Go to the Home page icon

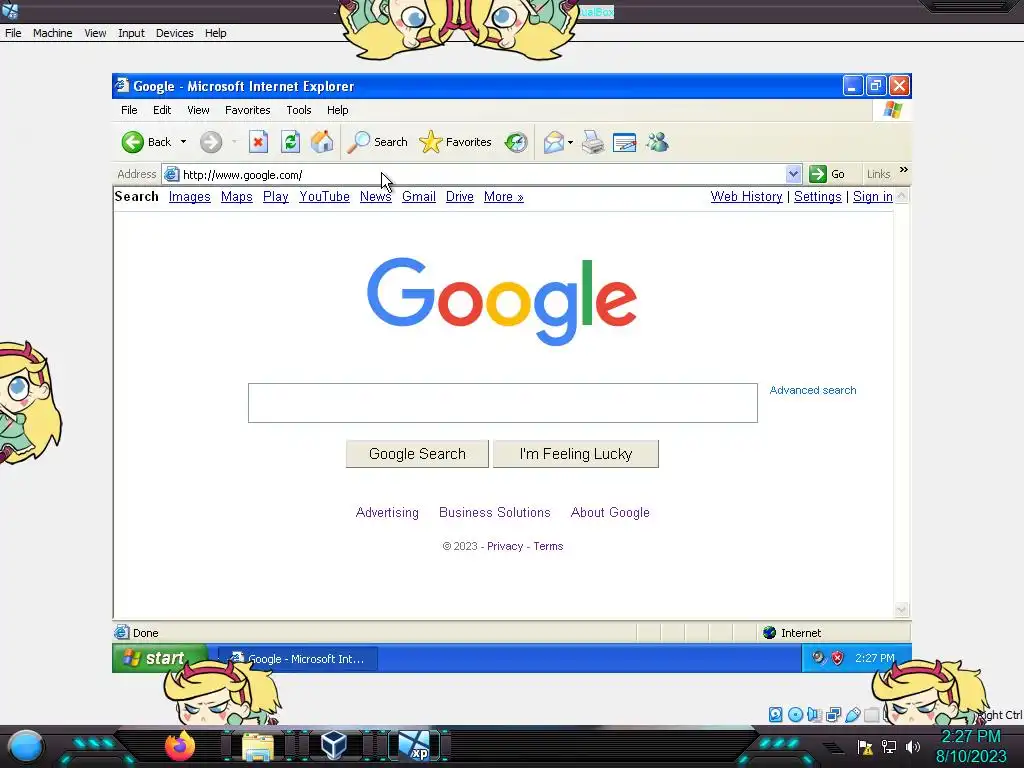[322, 142]
